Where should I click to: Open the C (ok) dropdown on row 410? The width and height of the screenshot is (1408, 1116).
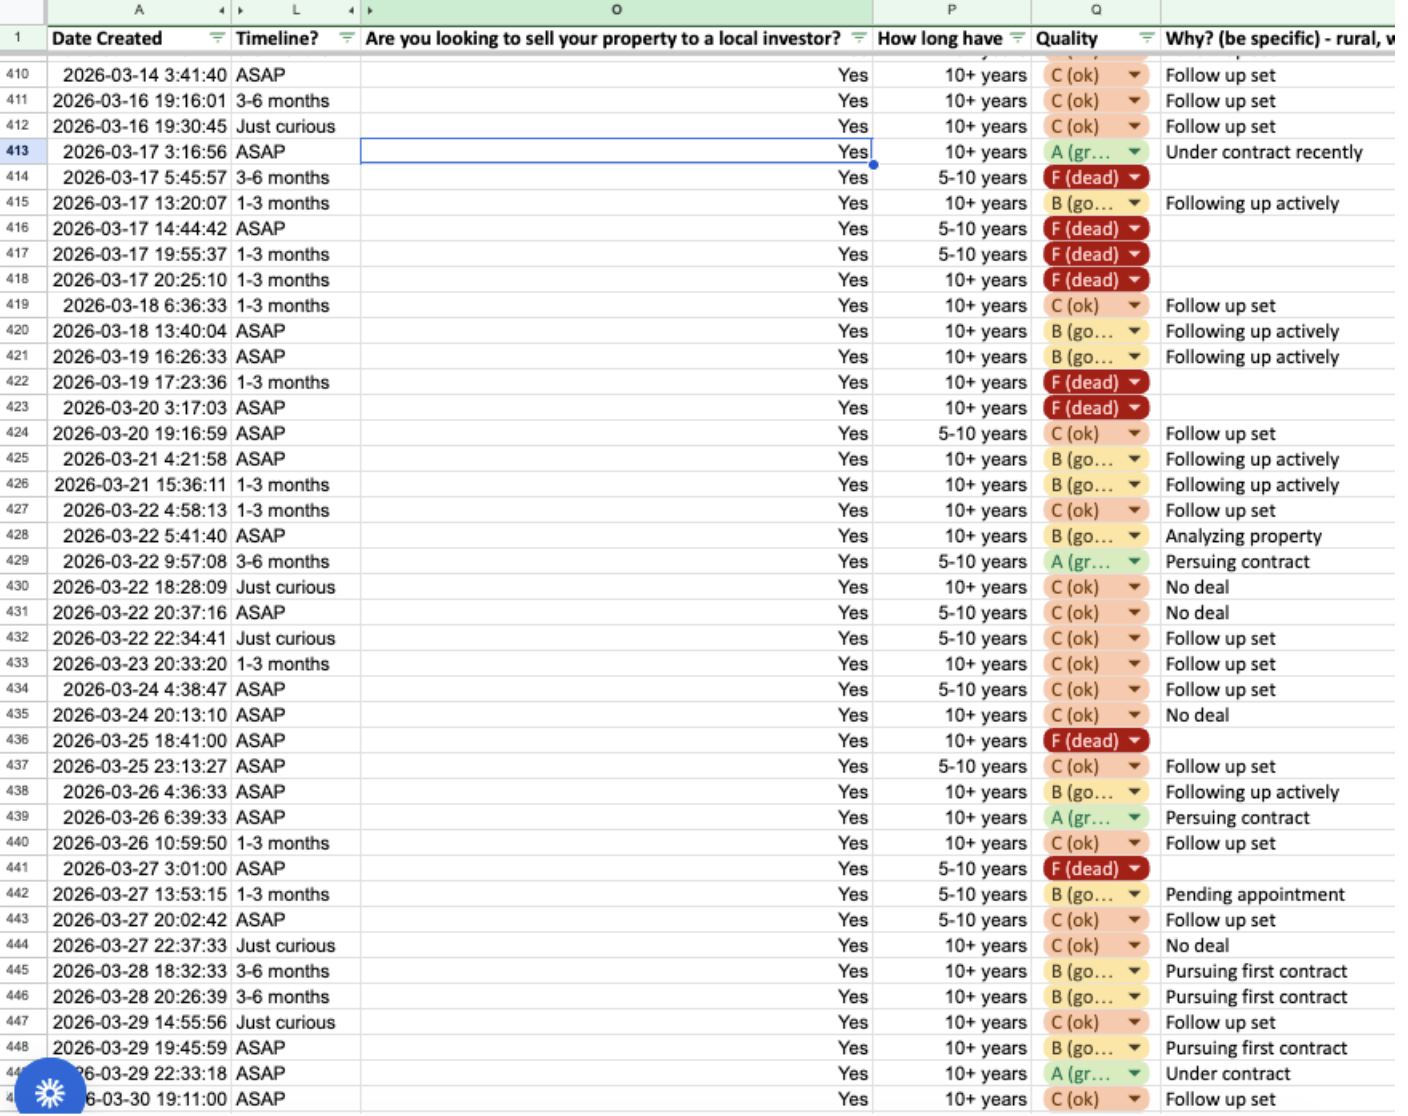tap(1135, 75)
